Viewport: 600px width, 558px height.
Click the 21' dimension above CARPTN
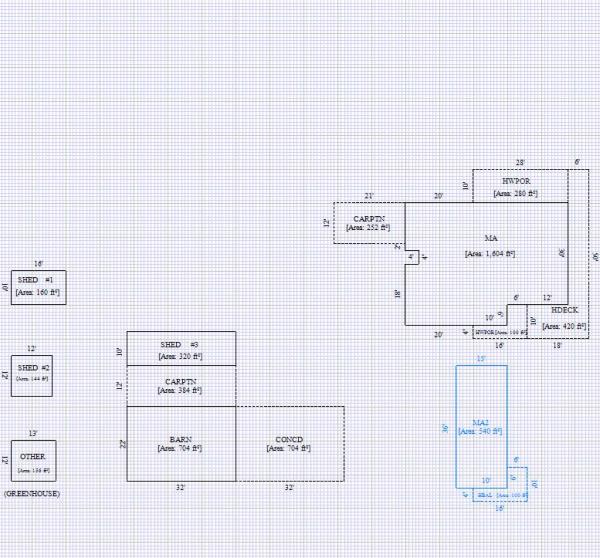(x=369, y=196)
